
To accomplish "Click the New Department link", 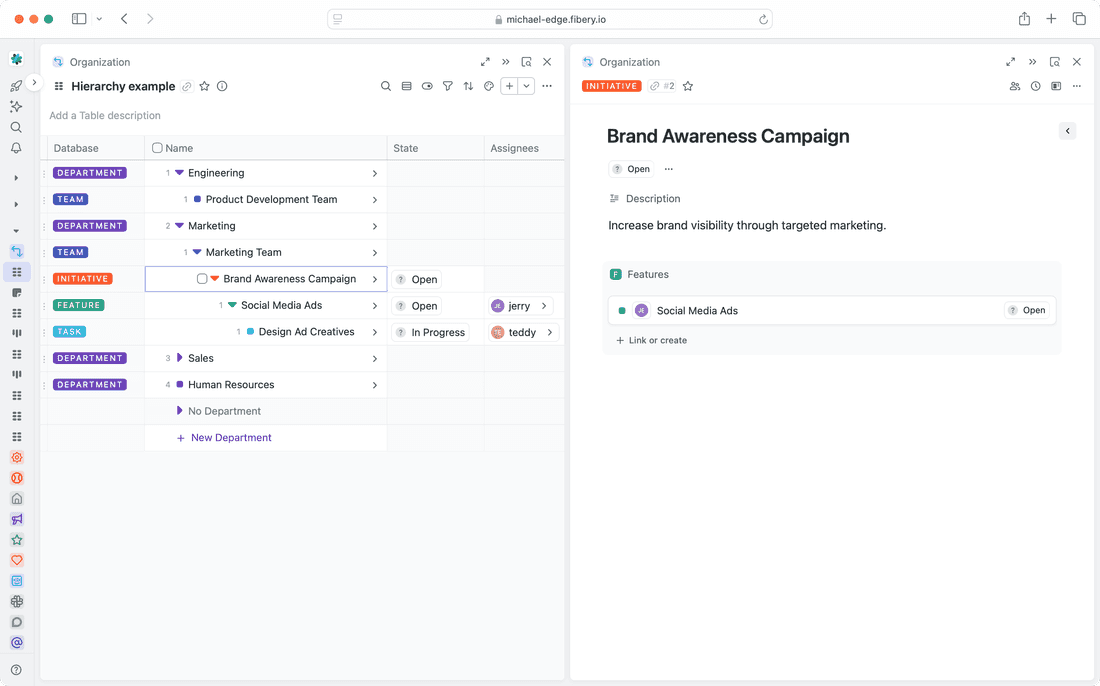I will coord(231,438).
